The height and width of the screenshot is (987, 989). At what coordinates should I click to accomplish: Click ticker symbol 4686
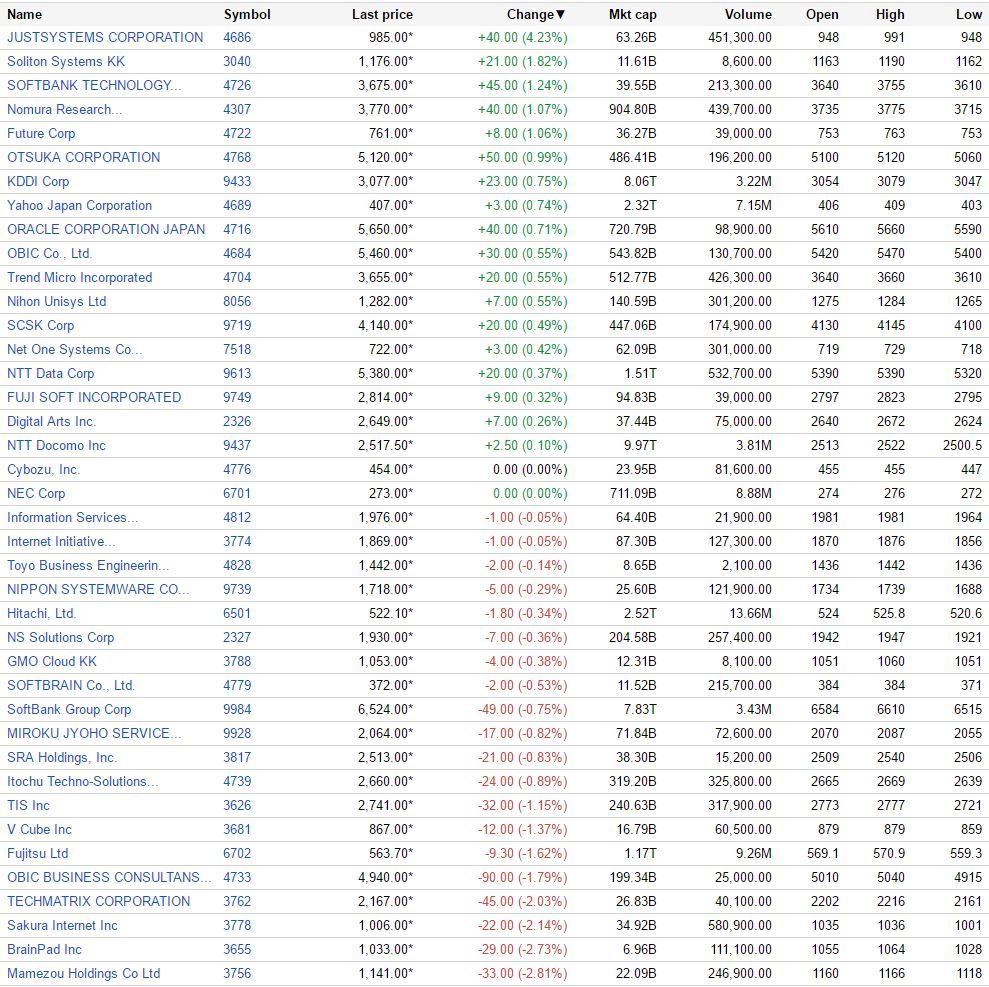[x=237, y=37]
